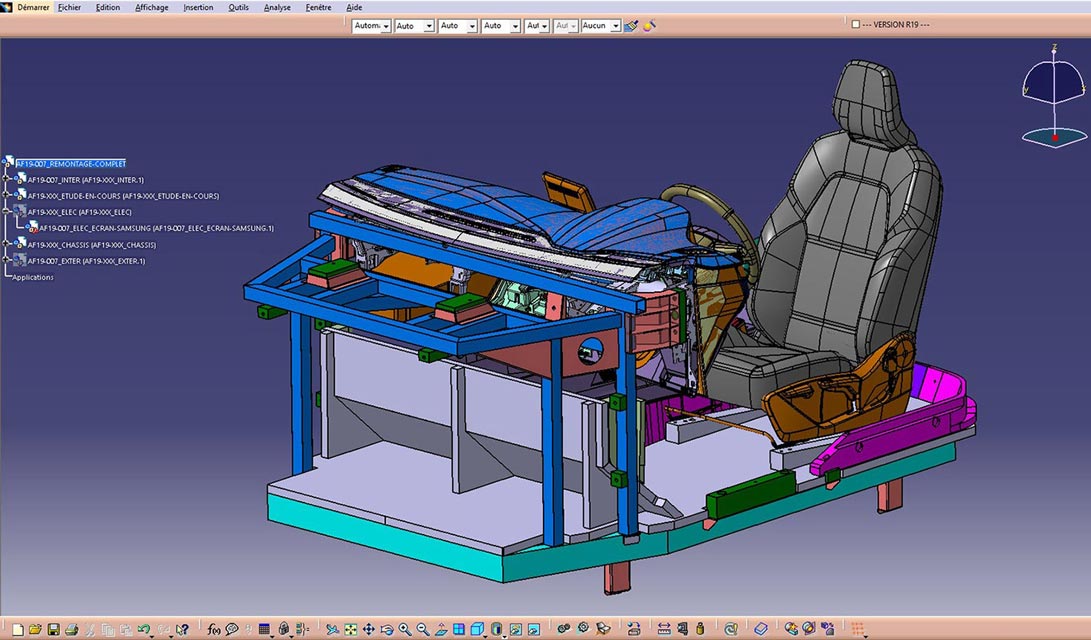Screen dimensions: 1091x640
Task: Open the Outils menu
Action: click(x=238, y=7)
